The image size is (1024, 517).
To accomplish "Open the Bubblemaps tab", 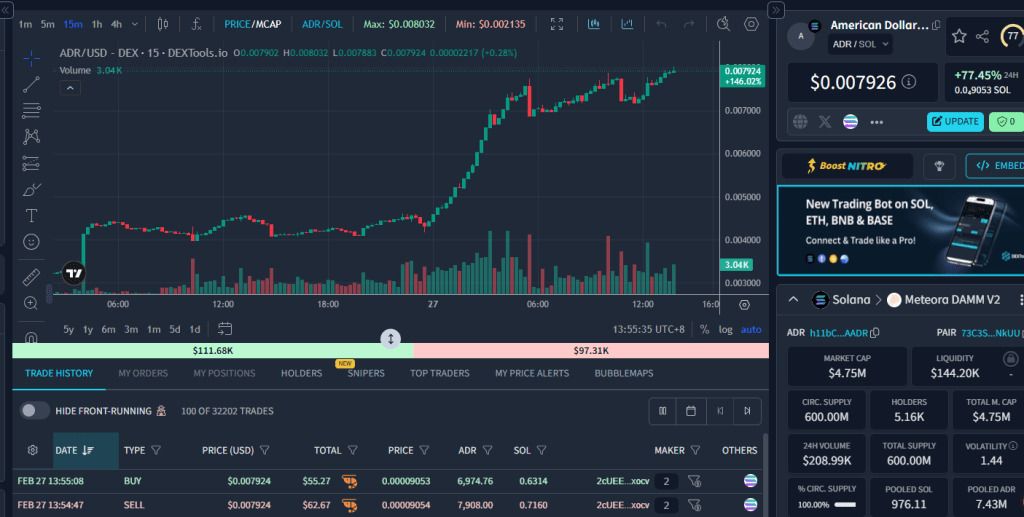I will [x=624, y=373].
